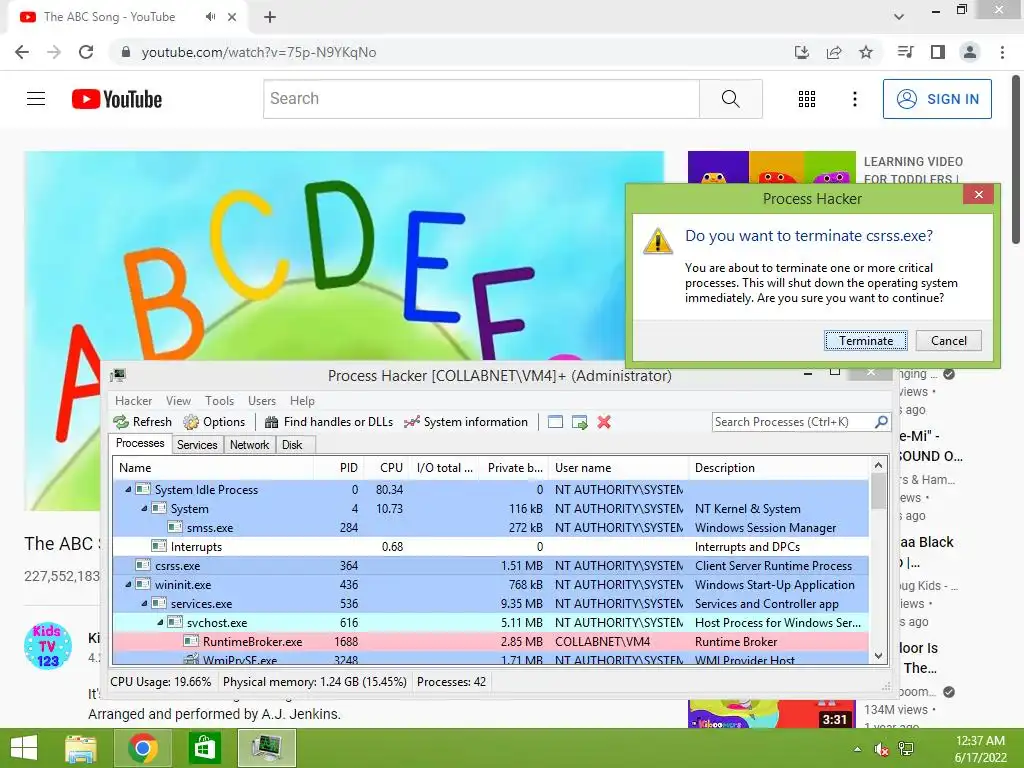This screenshot has width=1024, height=768.
Task: Open the Chrome profile avatar
Action: point(970,52)
